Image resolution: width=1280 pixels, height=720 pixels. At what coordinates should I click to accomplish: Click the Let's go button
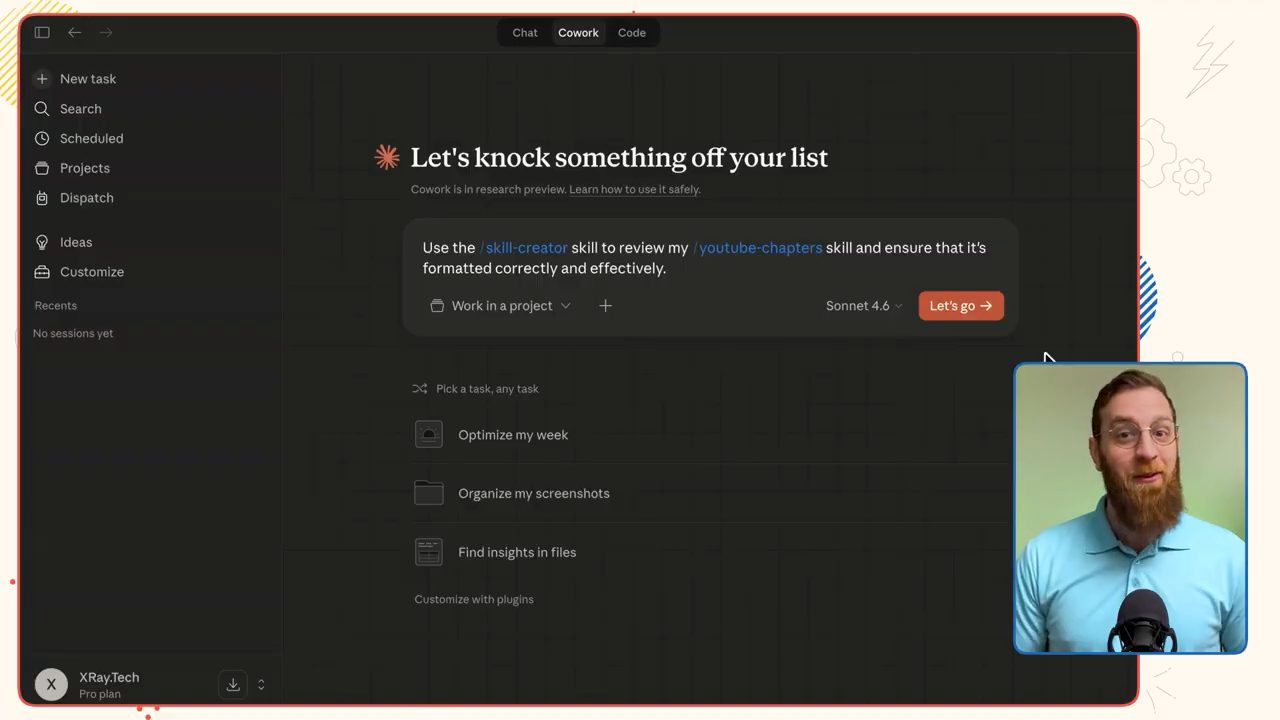(961, 306)
